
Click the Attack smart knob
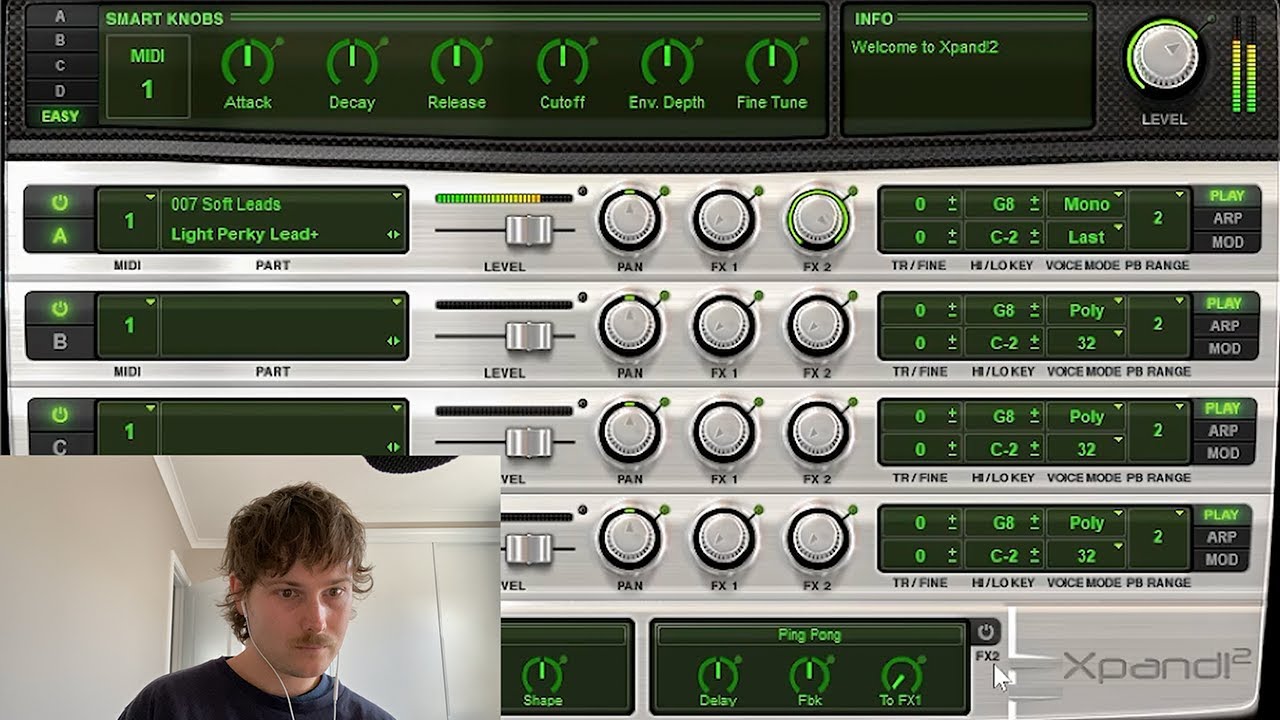click(247, 62)
